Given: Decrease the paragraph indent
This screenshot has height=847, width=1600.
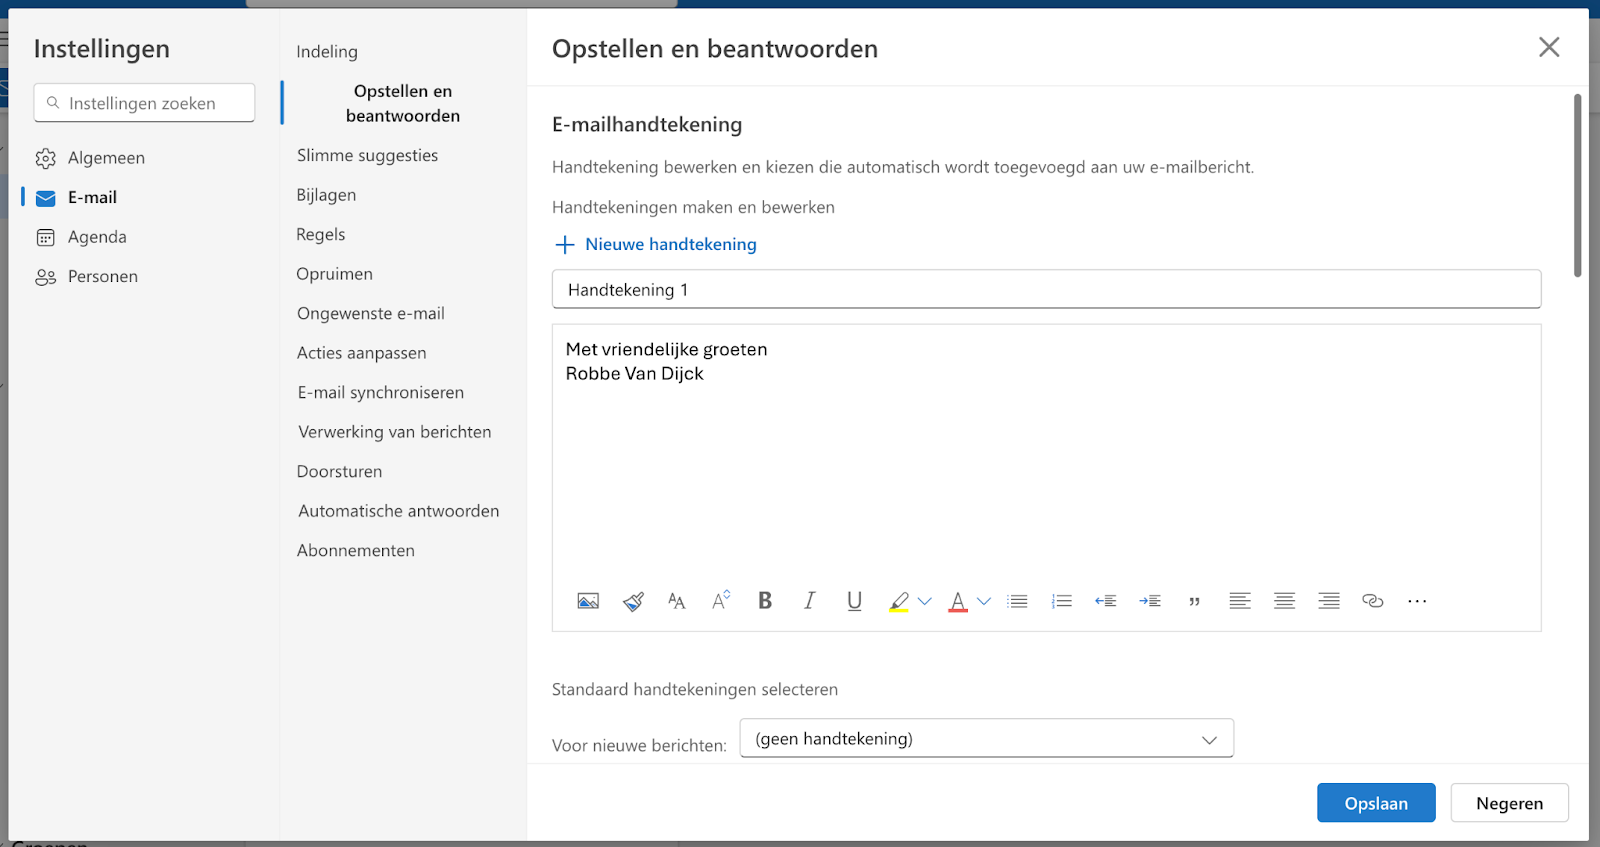Looking at the screenshot, I should click(1105, 601).
